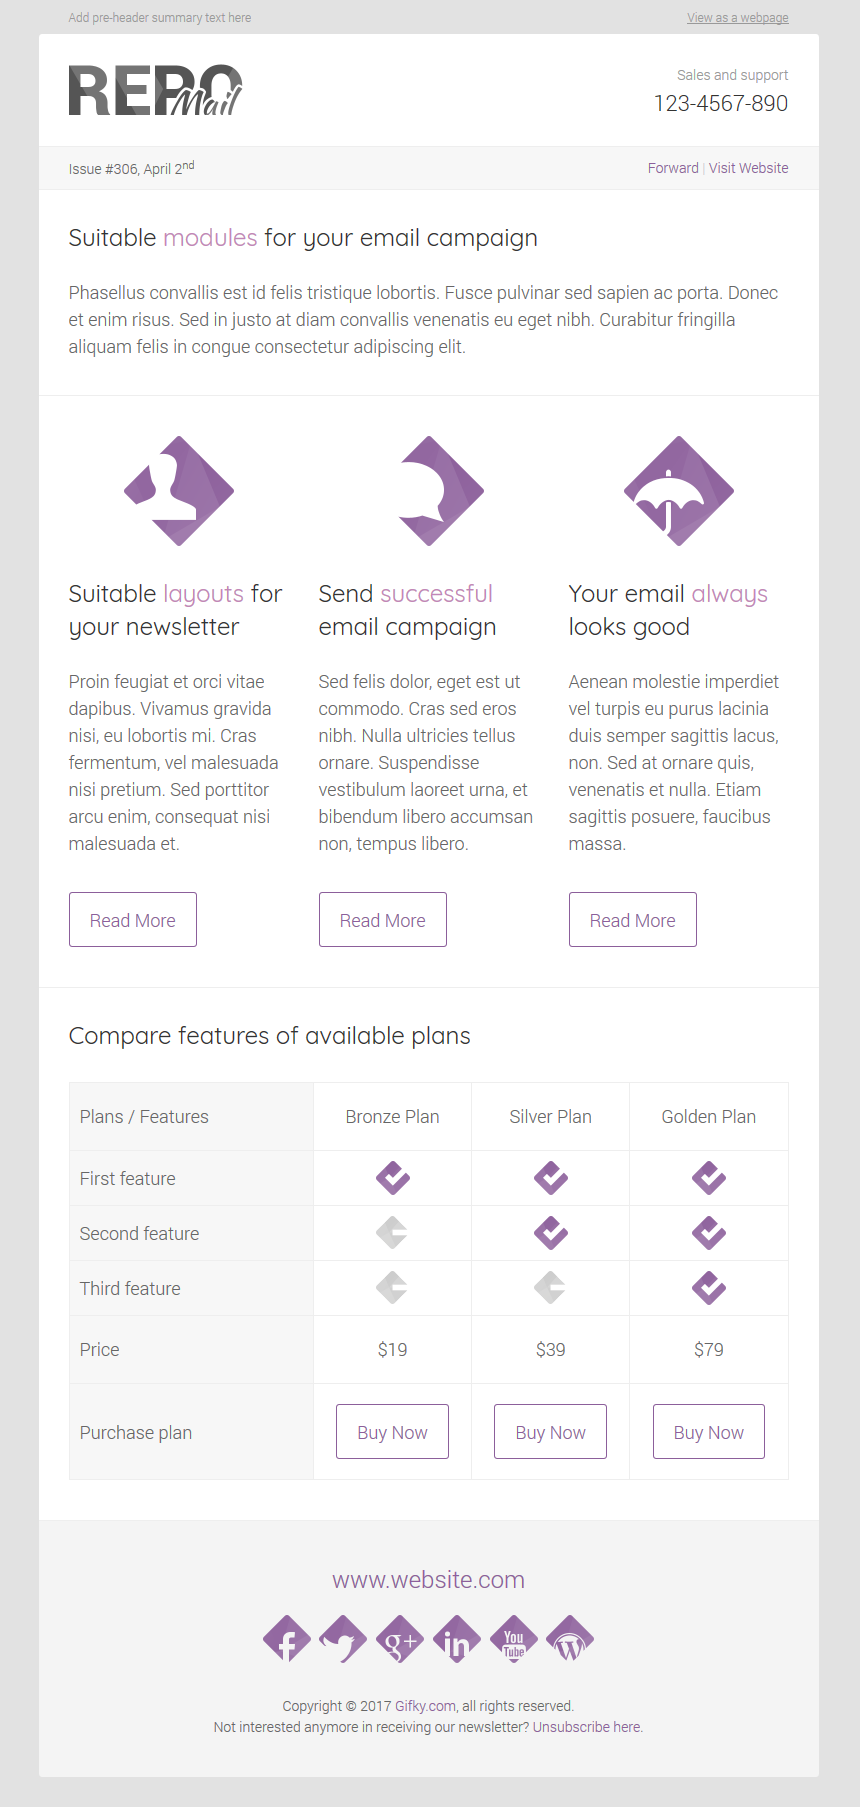Open the WordPress social icon
Image resolution: width=860 pixels, height=1807 pixels.
[570, 1640]
